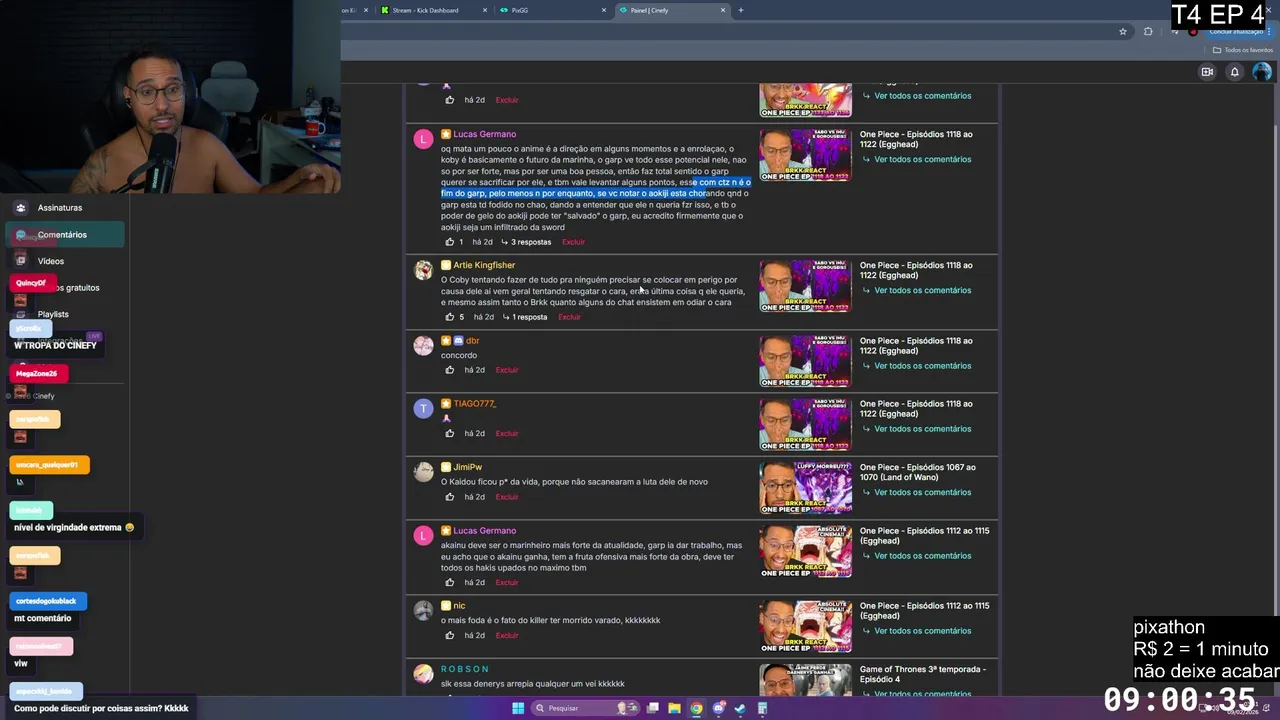Open the Playlists sidebar section
Screen dimensions: 1280x720
53,314
